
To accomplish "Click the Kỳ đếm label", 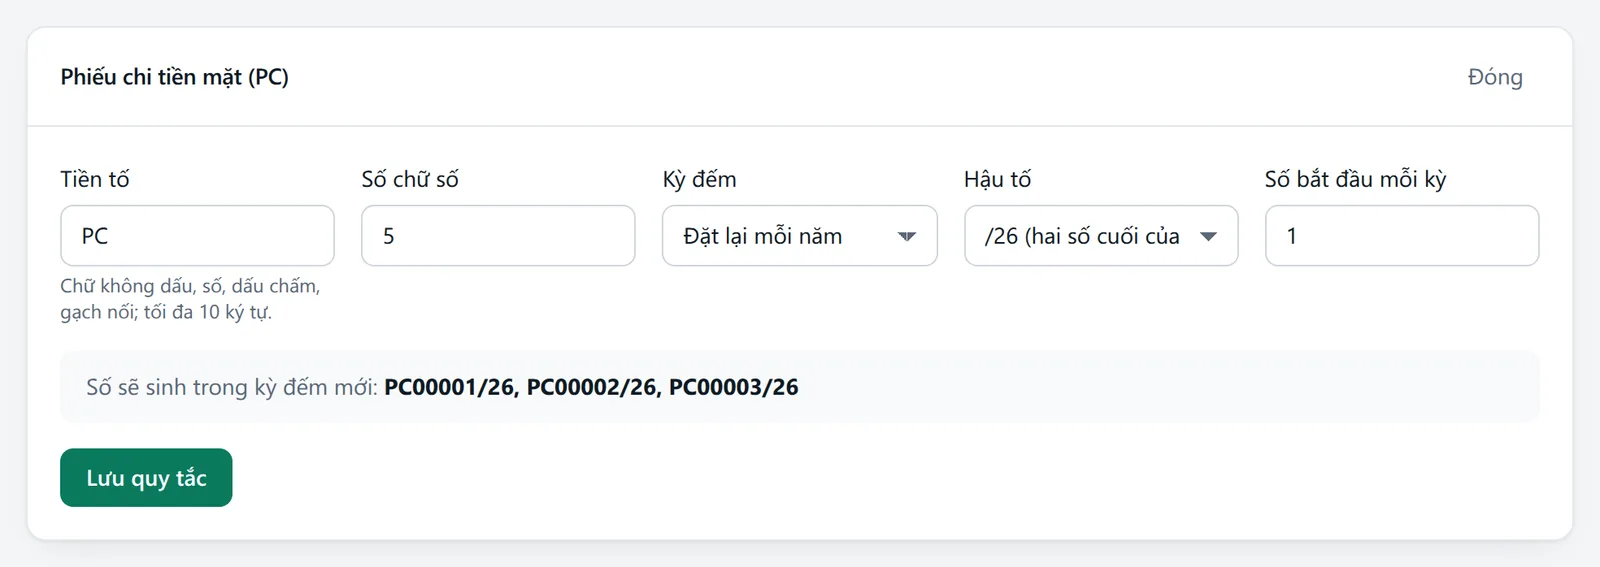I will click(x=699, y=179).
